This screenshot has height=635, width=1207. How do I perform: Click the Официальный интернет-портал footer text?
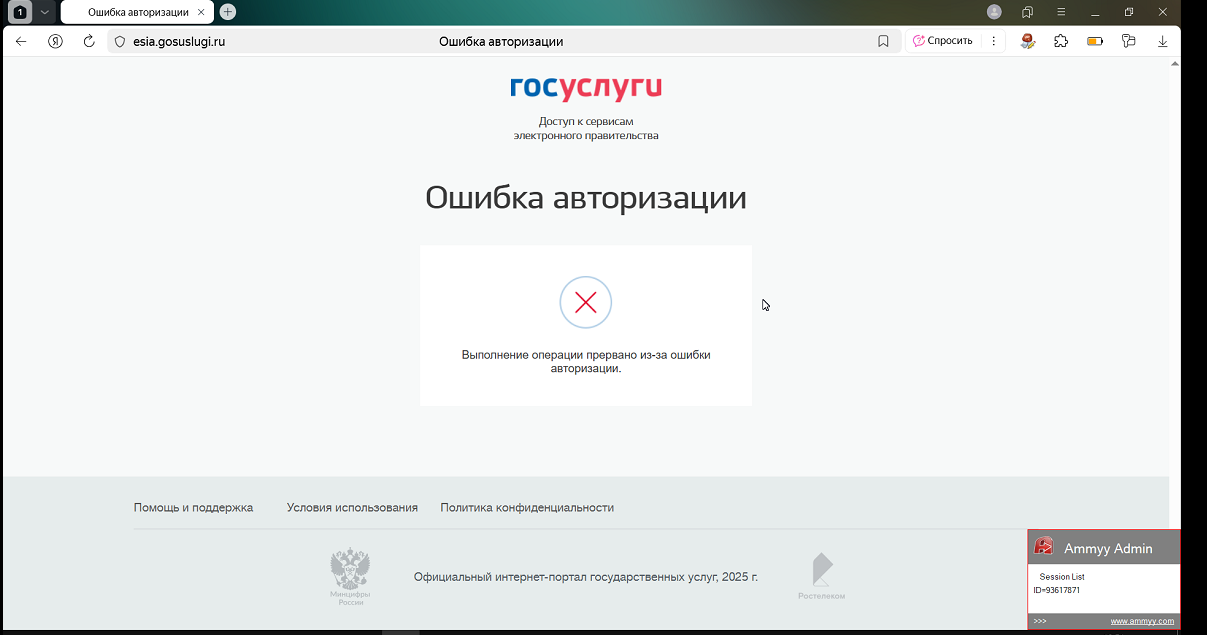(x=586, y=577)
